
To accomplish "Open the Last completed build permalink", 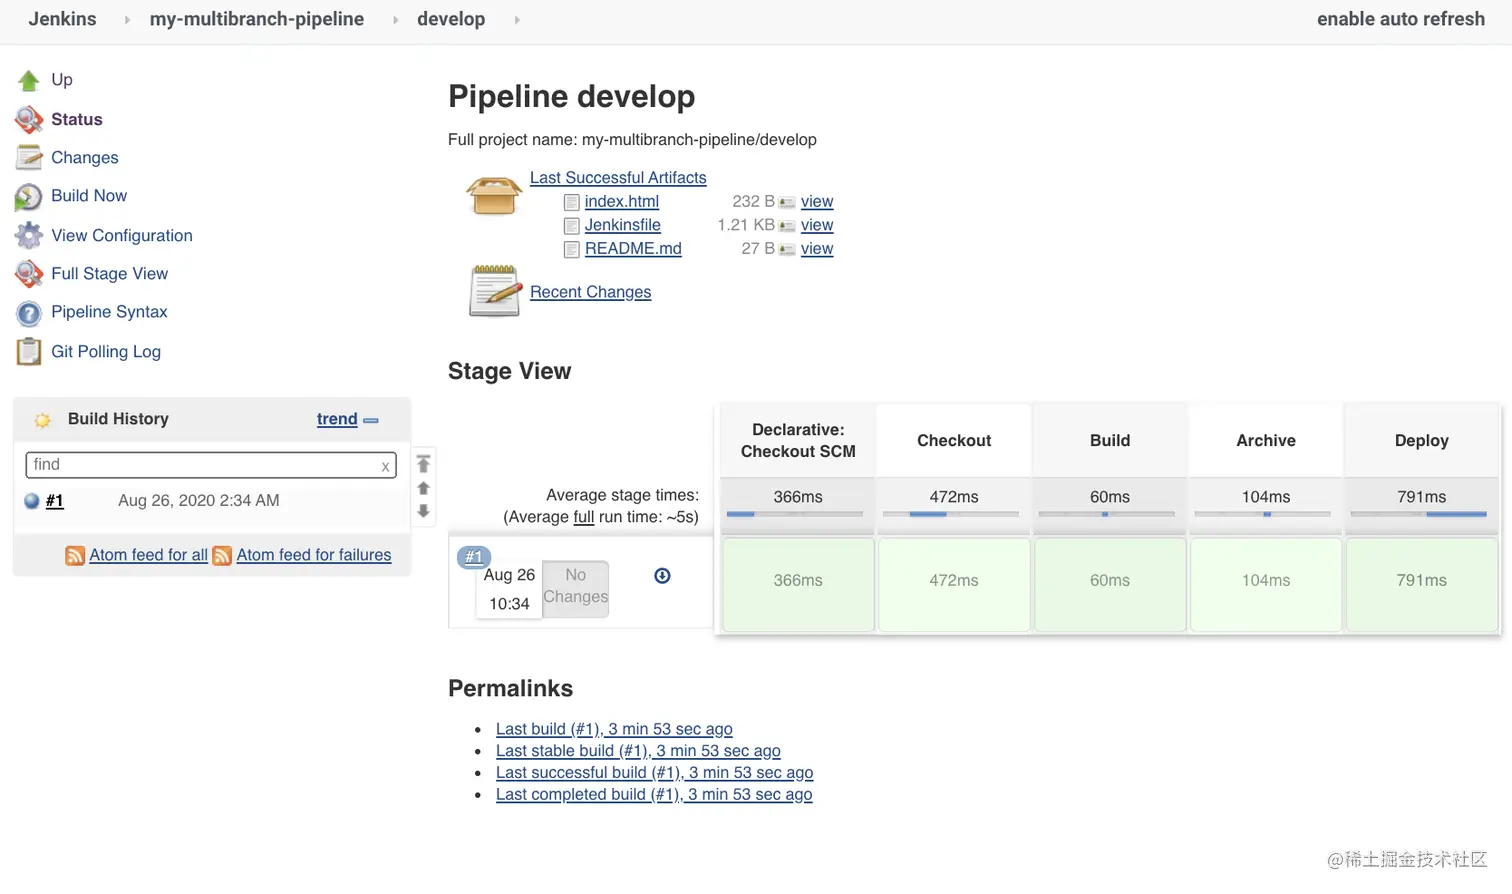I will pos(654,795).
